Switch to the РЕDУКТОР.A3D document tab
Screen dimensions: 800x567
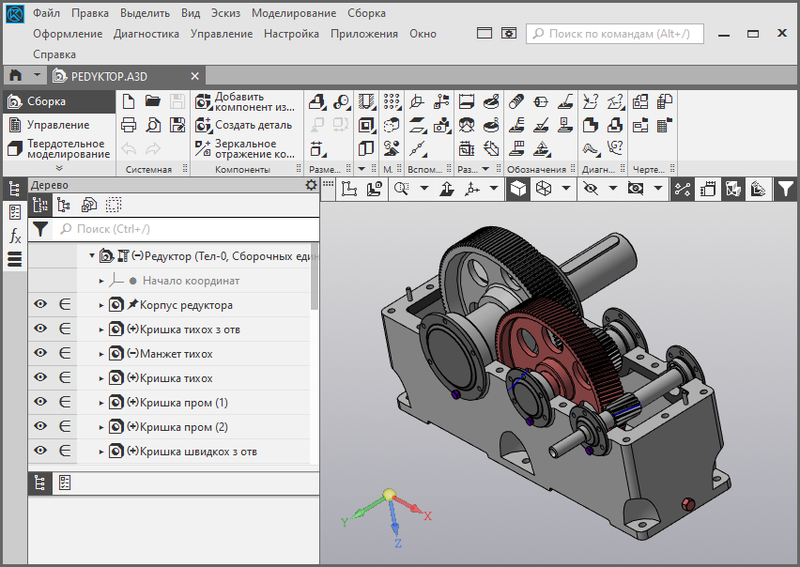[109, 77]
